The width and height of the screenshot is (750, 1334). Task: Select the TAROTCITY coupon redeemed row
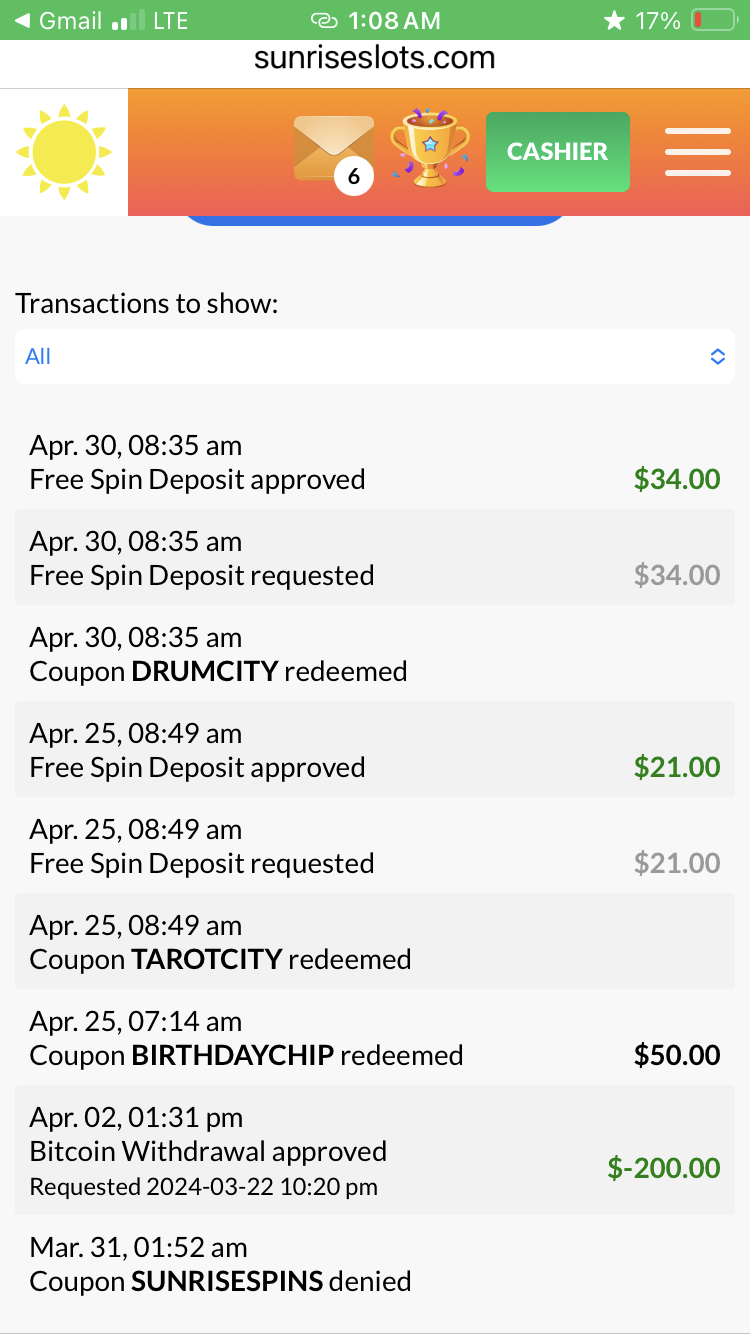[x=374, y=942]
